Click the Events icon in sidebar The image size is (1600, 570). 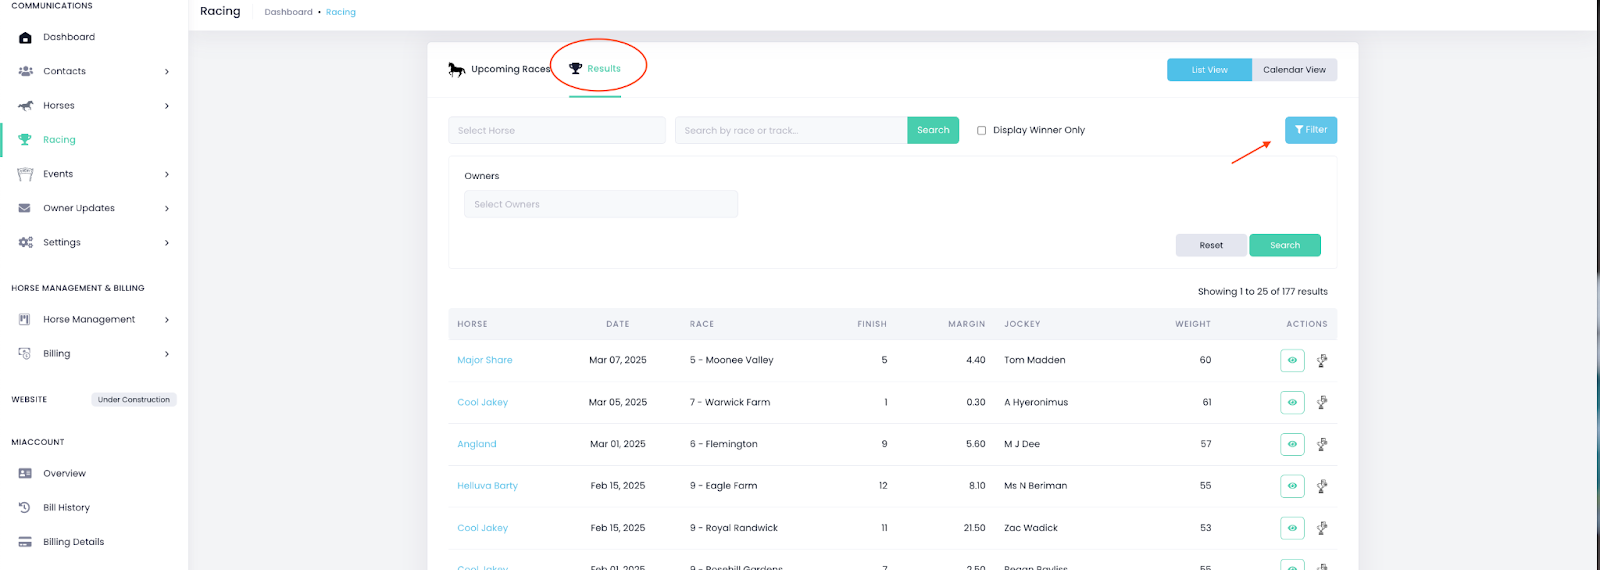(25, 174)
